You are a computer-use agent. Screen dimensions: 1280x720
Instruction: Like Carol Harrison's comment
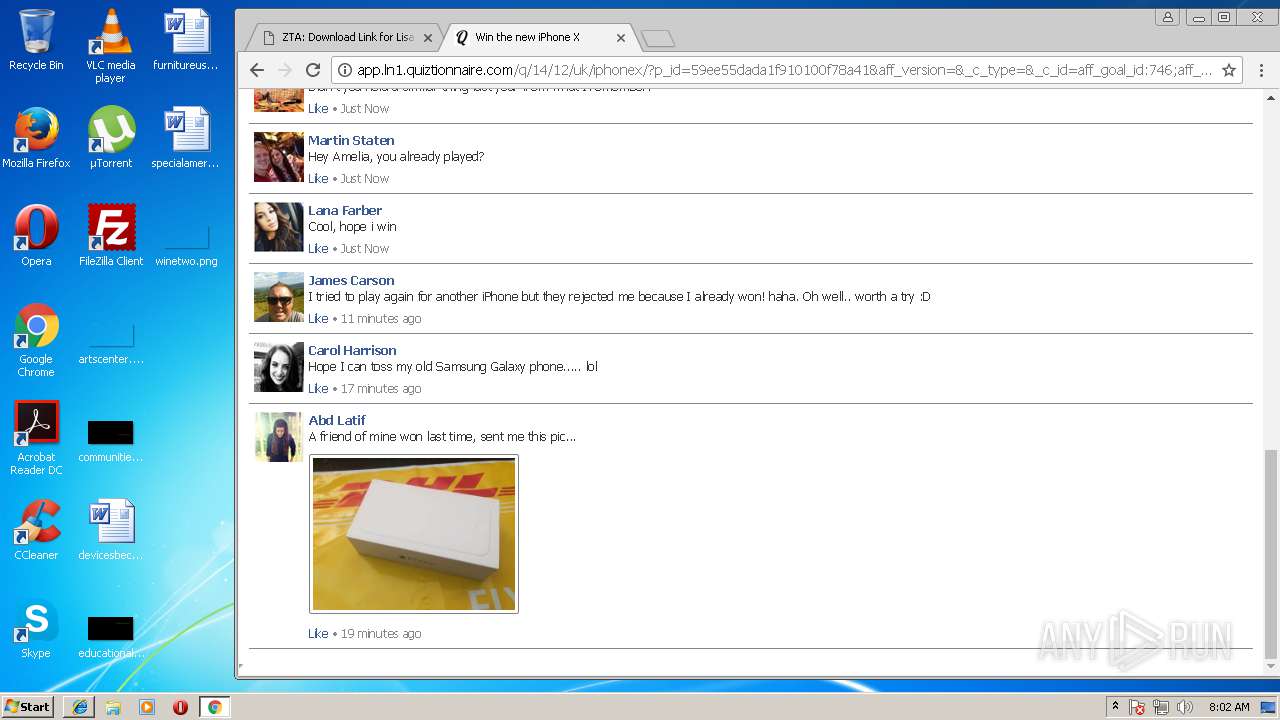click(x=318, y=388)
